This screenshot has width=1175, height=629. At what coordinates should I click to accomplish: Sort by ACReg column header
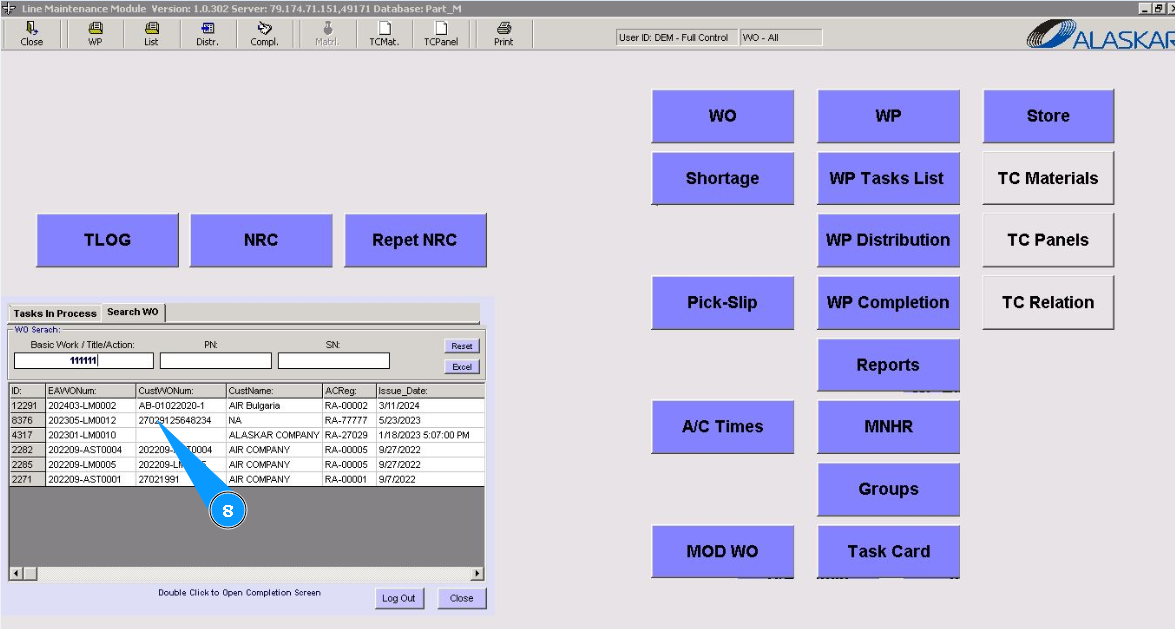[348, 391]
